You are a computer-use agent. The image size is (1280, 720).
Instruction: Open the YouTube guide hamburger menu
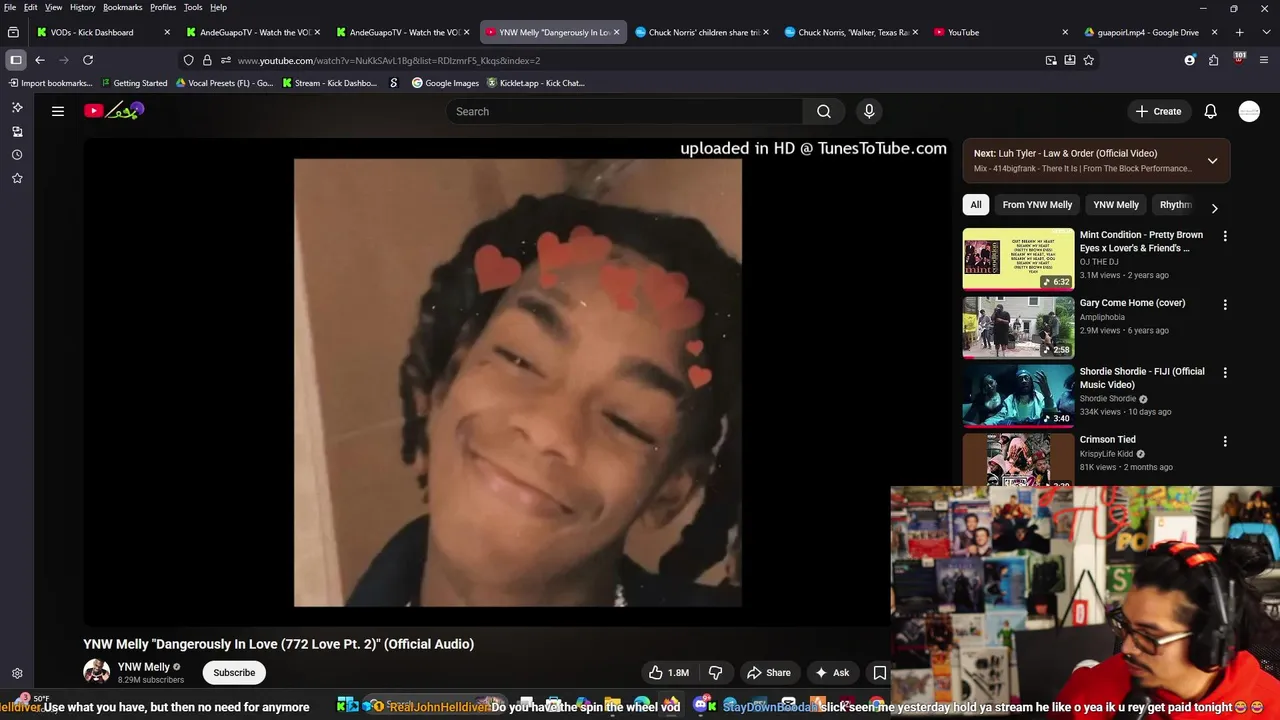[x=58, y=111]
